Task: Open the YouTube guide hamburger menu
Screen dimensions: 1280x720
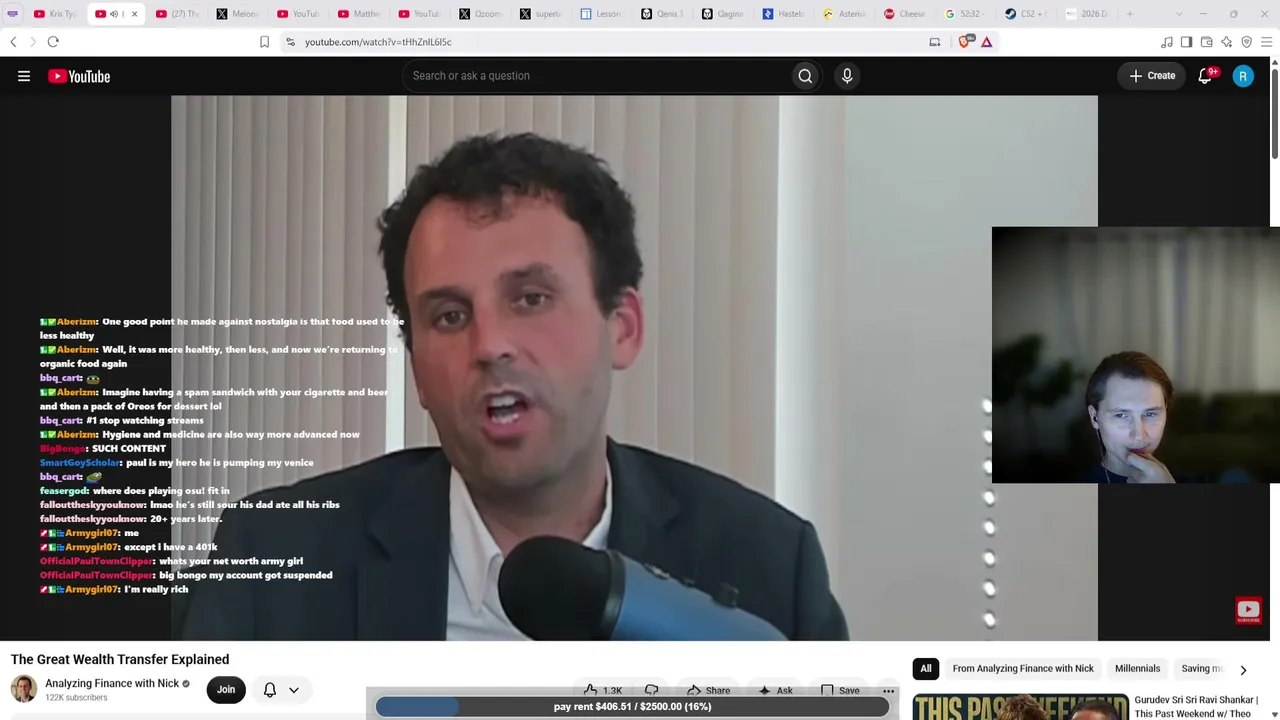Action: (x=24, y=76)
